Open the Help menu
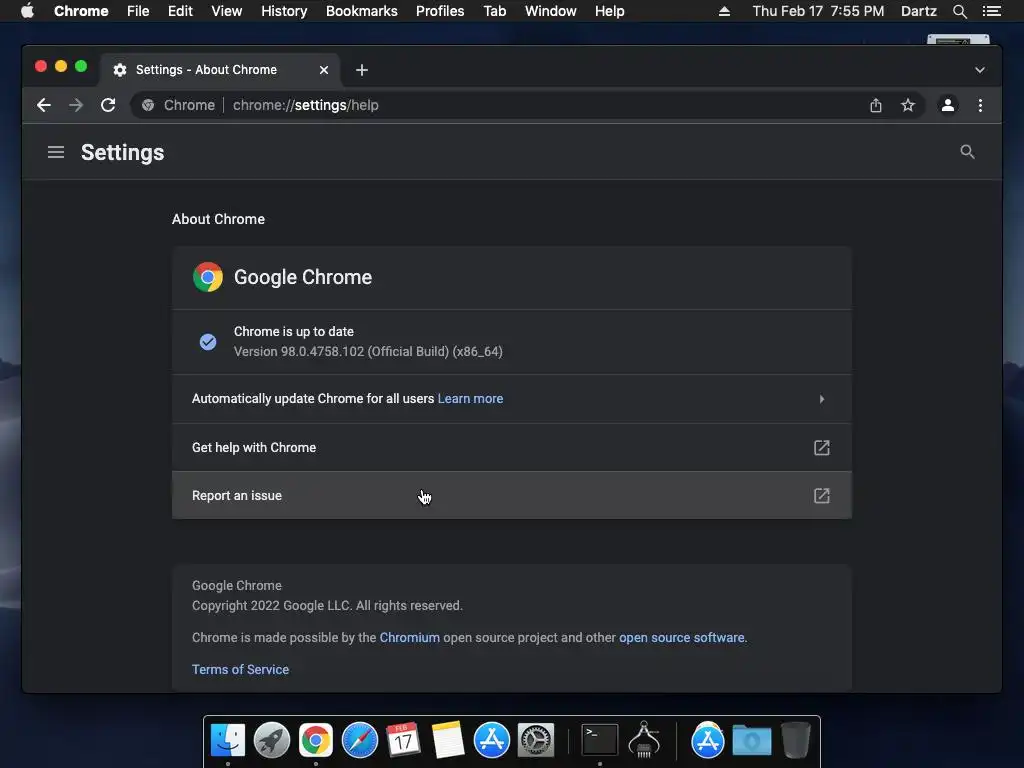1024x768 pixels. pos(609,11)
